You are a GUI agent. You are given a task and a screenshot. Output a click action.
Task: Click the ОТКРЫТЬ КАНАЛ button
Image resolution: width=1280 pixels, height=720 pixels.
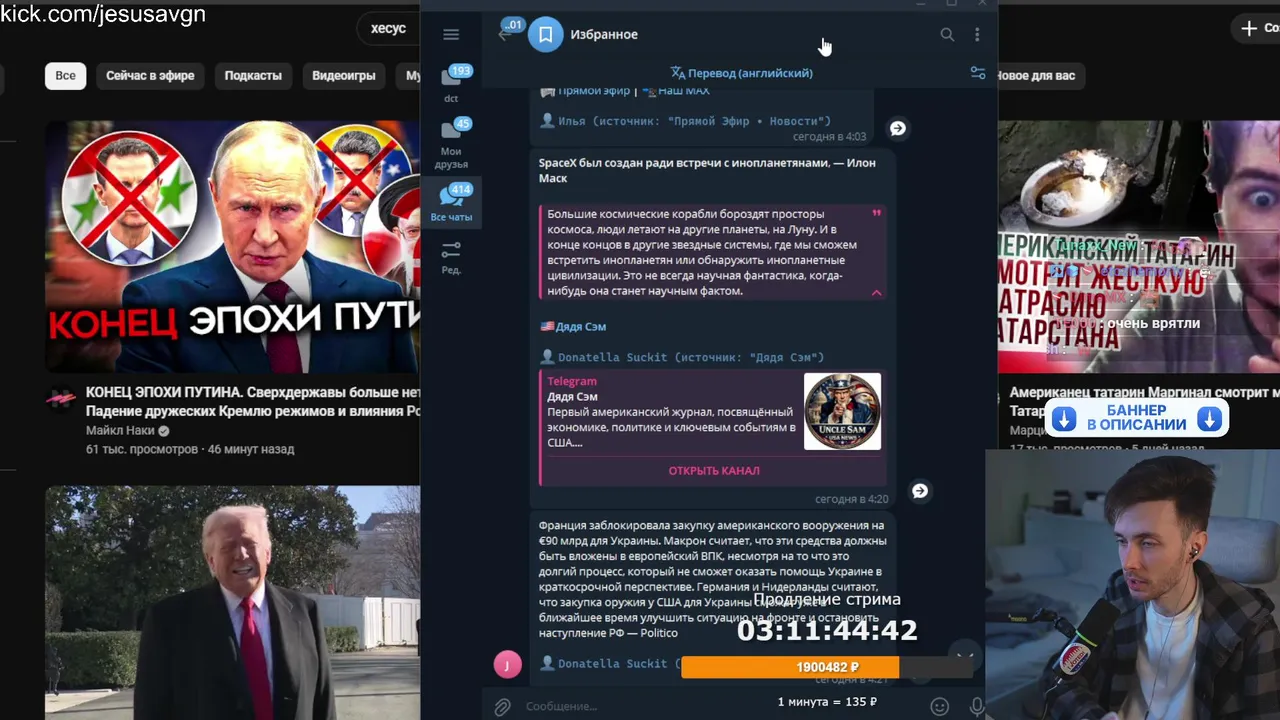click(714, 470)
